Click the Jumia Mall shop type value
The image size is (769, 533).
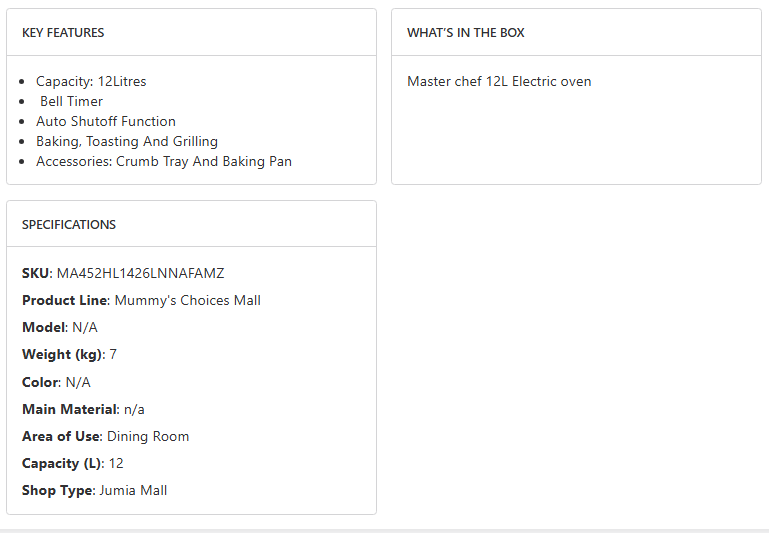pyautogui.click(x=133, y=490)
